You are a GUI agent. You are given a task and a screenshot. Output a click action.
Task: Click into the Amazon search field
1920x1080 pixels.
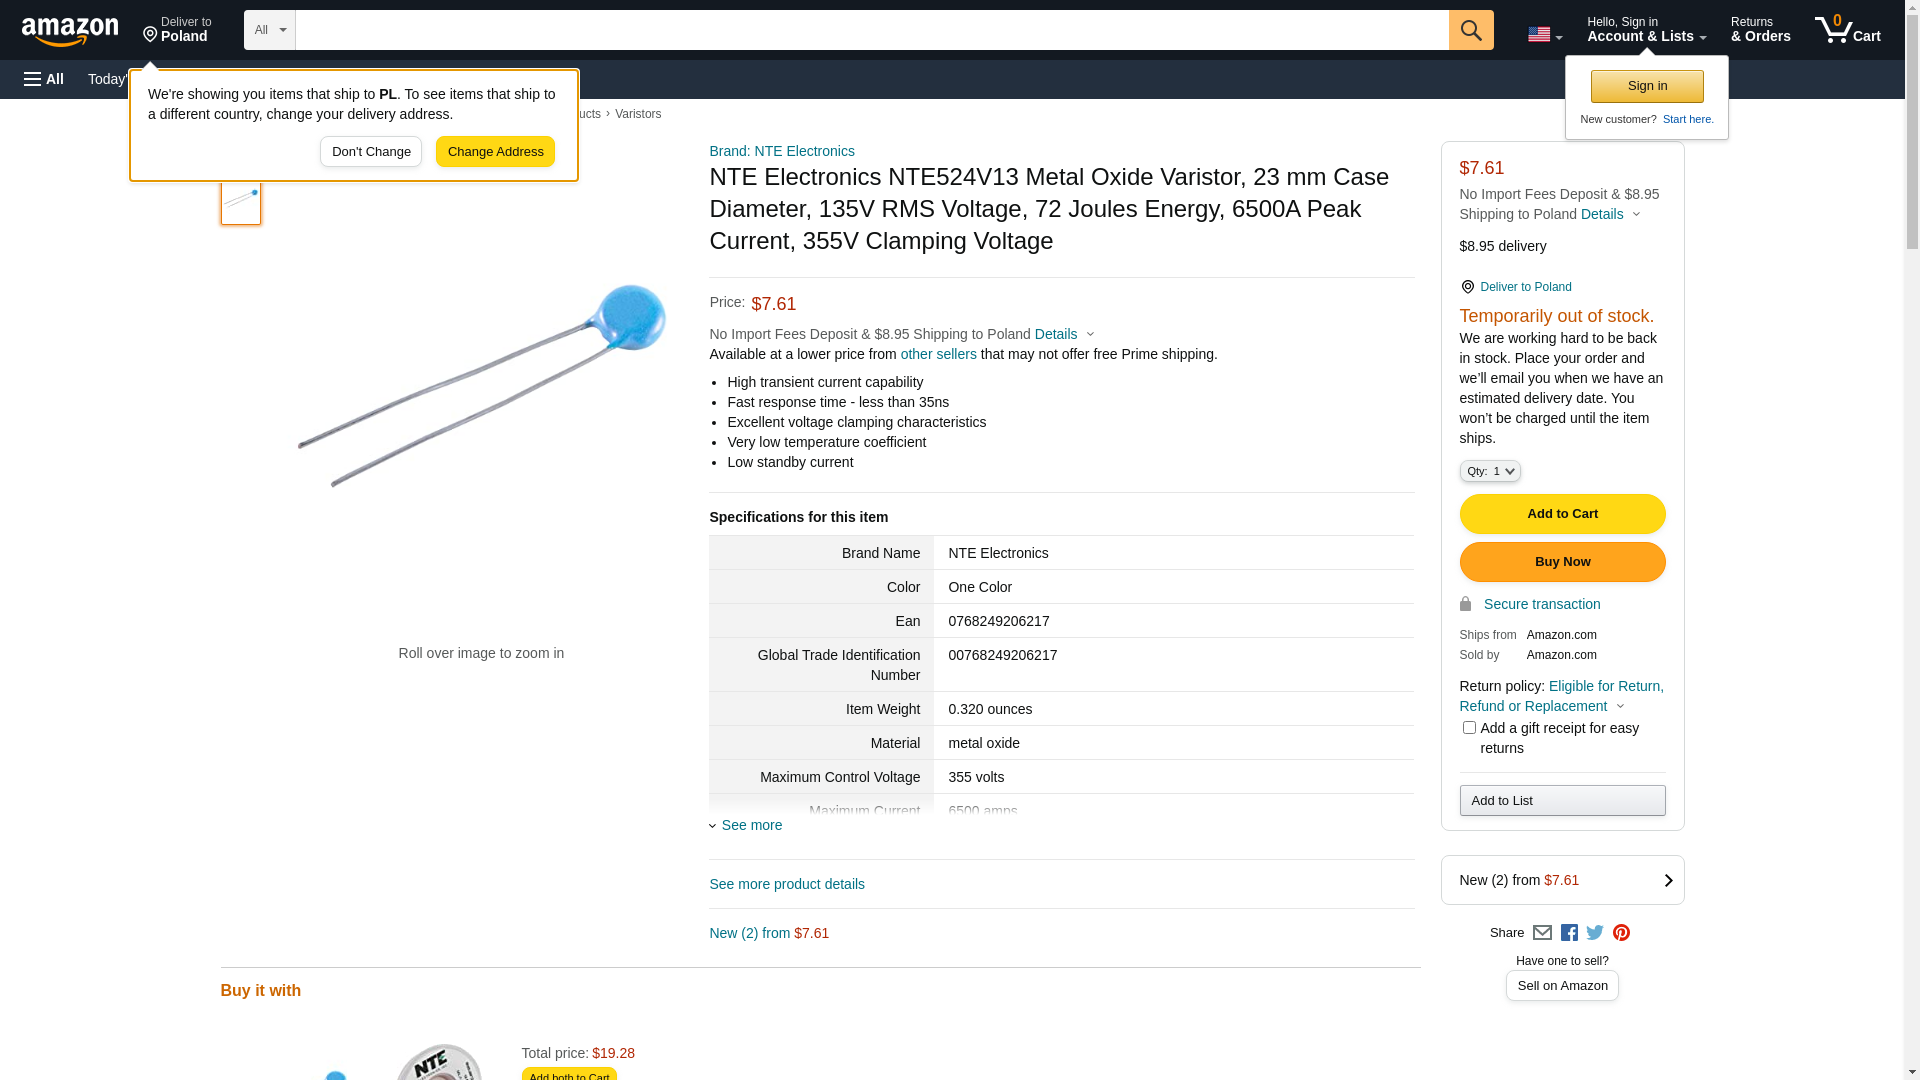870,30
